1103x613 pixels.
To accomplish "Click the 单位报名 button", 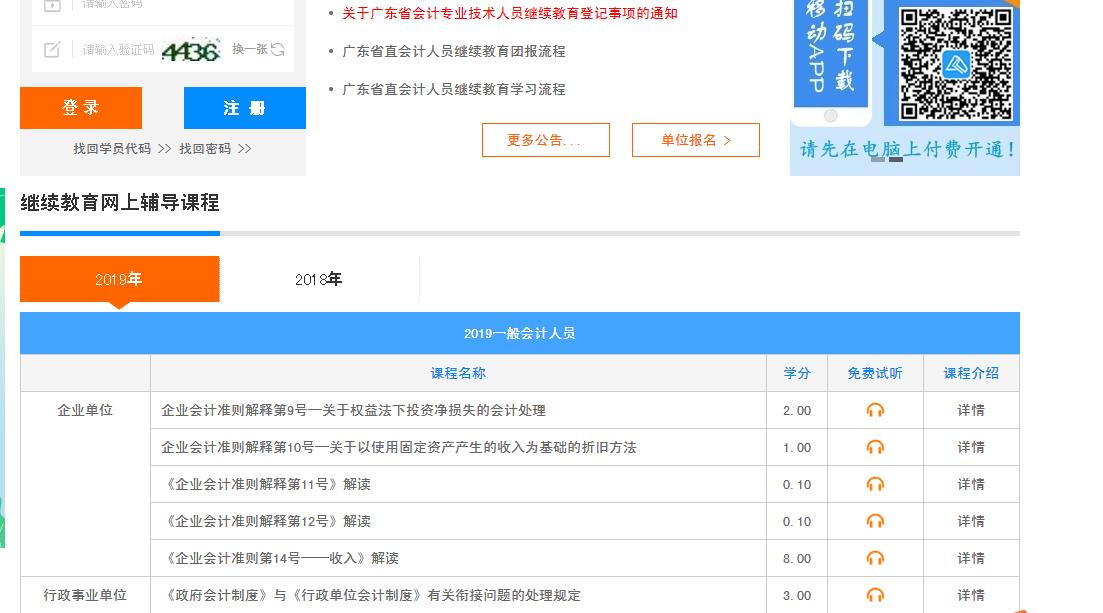I will coord(695,140).
